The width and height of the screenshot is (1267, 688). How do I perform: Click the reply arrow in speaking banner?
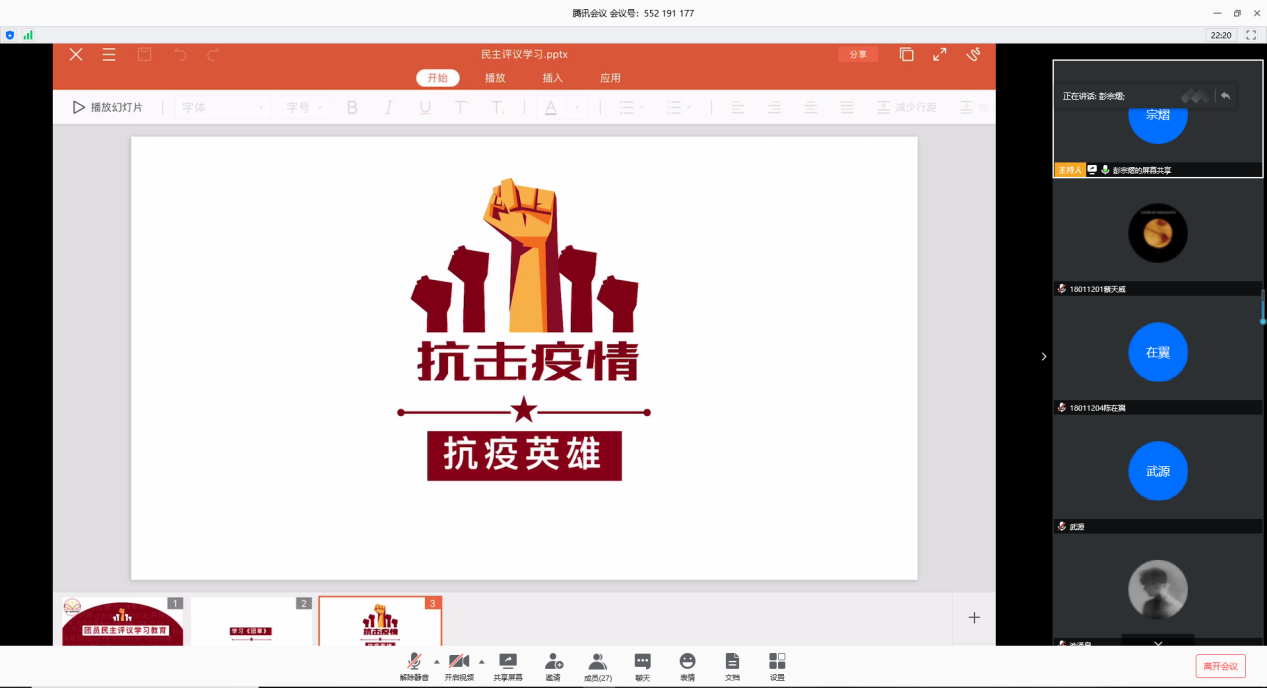click(1225, 96)
